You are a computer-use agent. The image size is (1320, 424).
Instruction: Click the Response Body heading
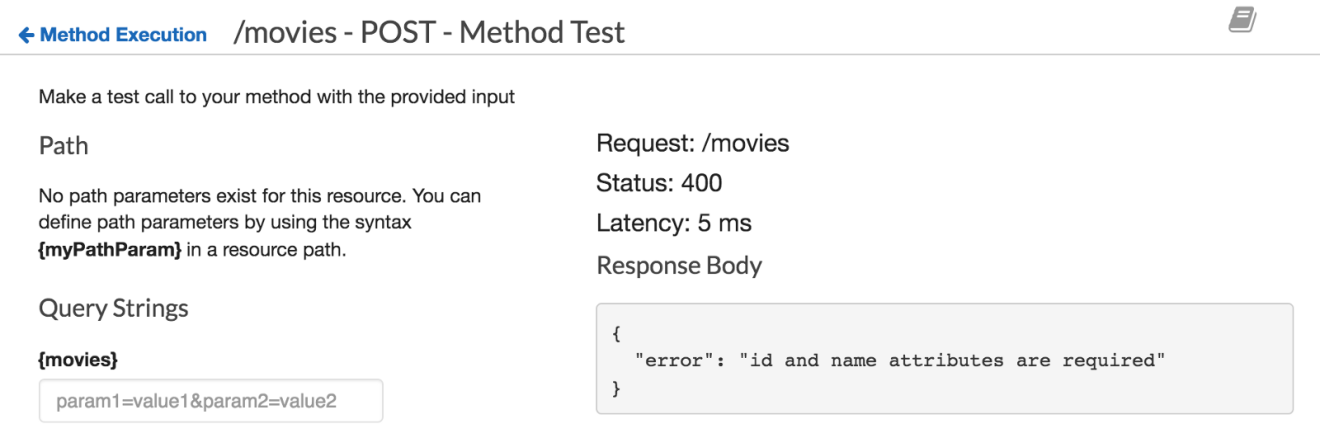679,266
